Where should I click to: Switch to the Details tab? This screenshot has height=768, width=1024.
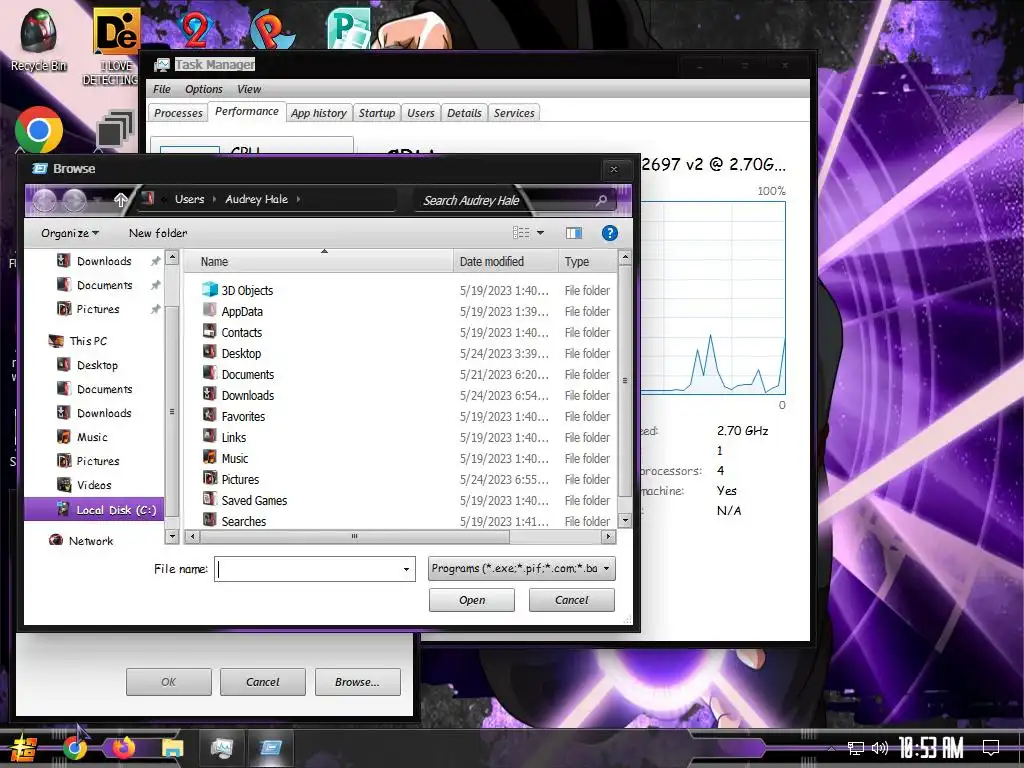coord(464,113)
